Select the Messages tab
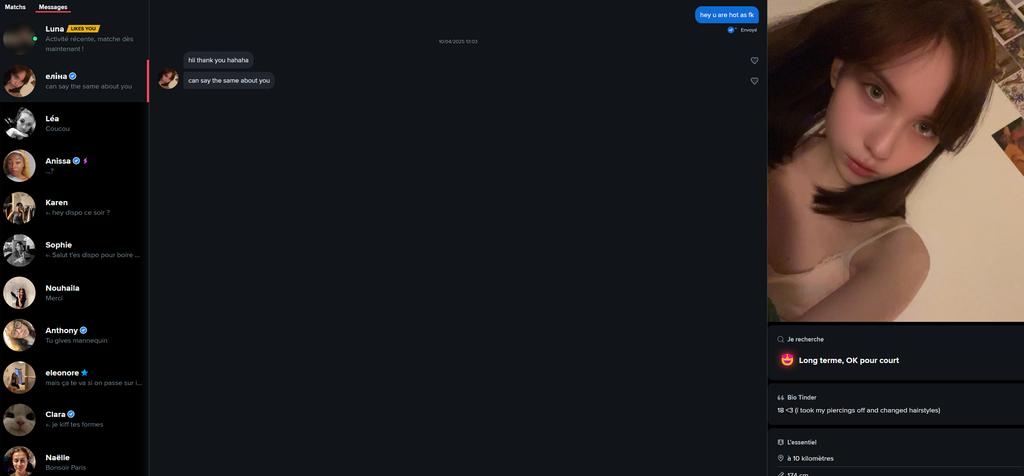This screenshot has height=476, width=1024. point(53,7)
